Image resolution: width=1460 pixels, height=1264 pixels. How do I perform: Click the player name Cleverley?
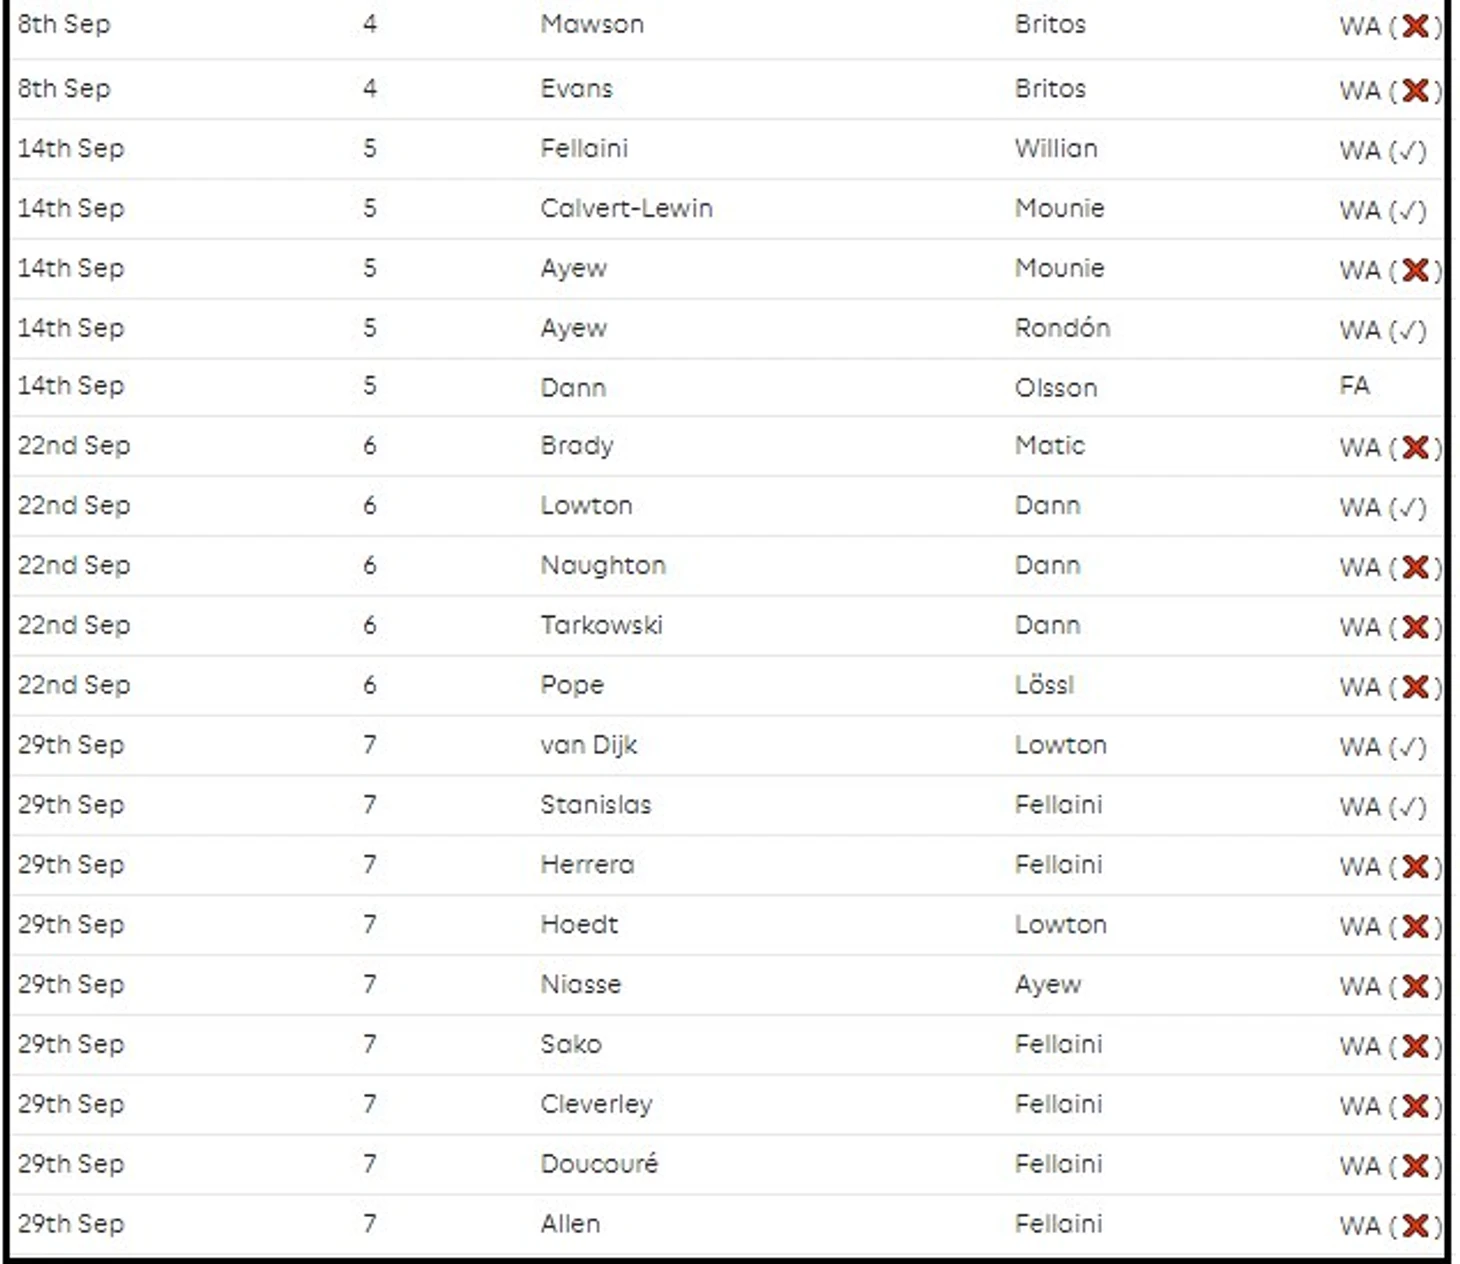coord(596,1105)
